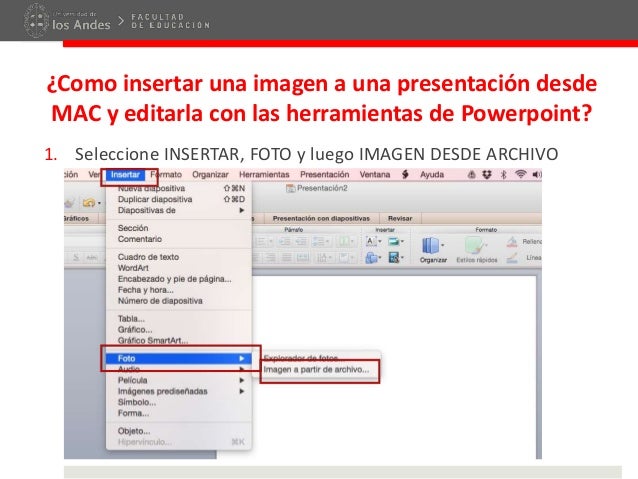The width and height of the screenshot is (638, 479).
Task: Choose Cuadro de texto menu entry
Action: pos(179,257)
